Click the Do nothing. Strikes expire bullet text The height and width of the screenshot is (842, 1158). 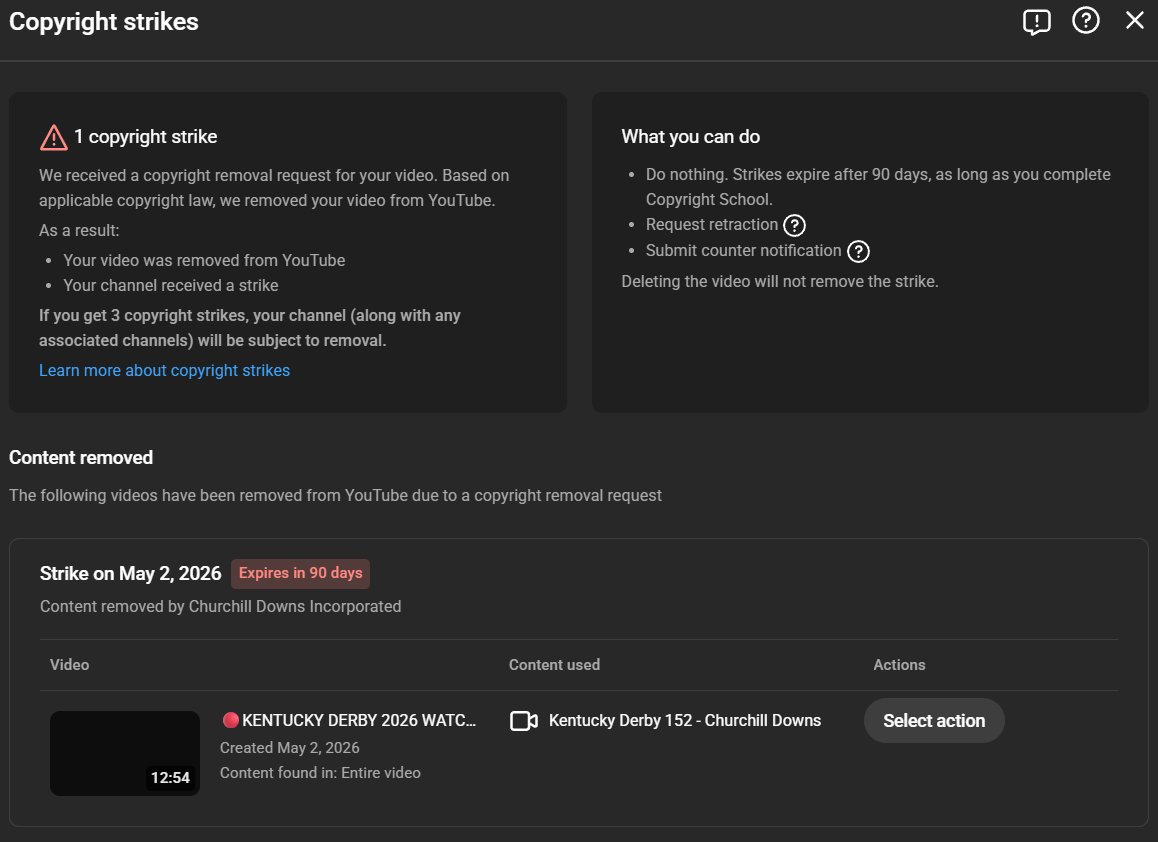click(x=878, y=187)
